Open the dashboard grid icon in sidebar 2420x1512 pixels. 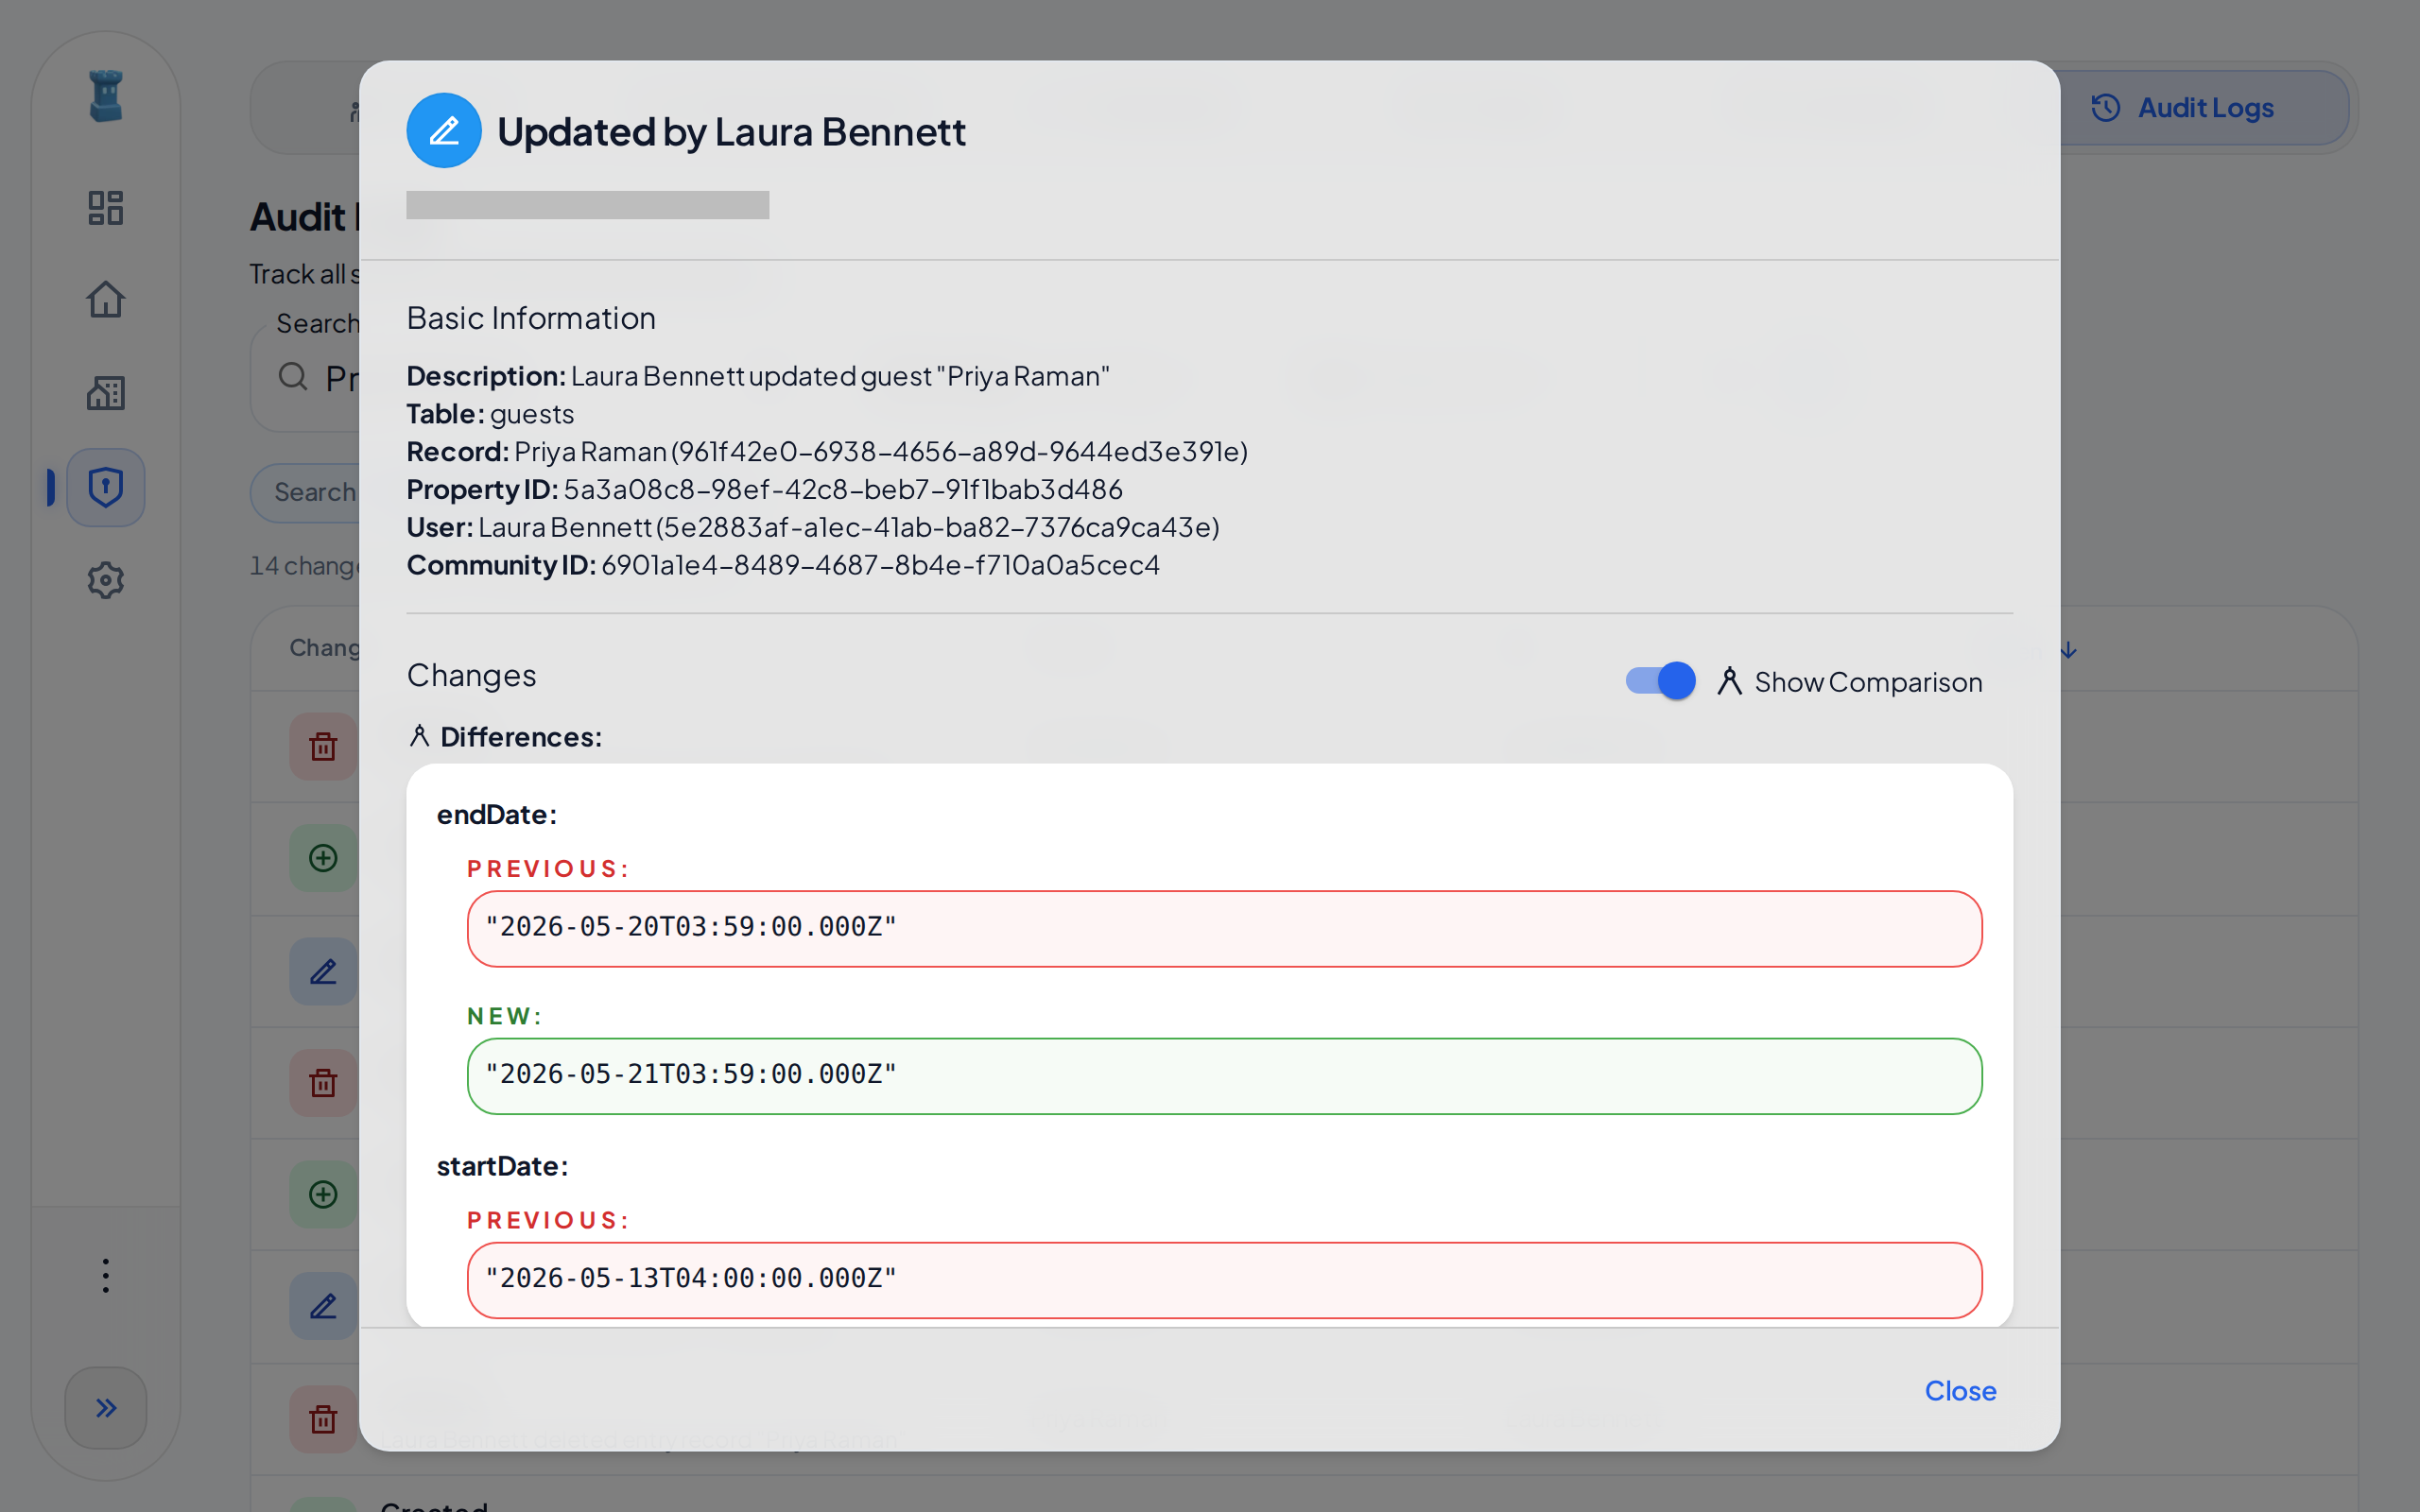[105, 208]
